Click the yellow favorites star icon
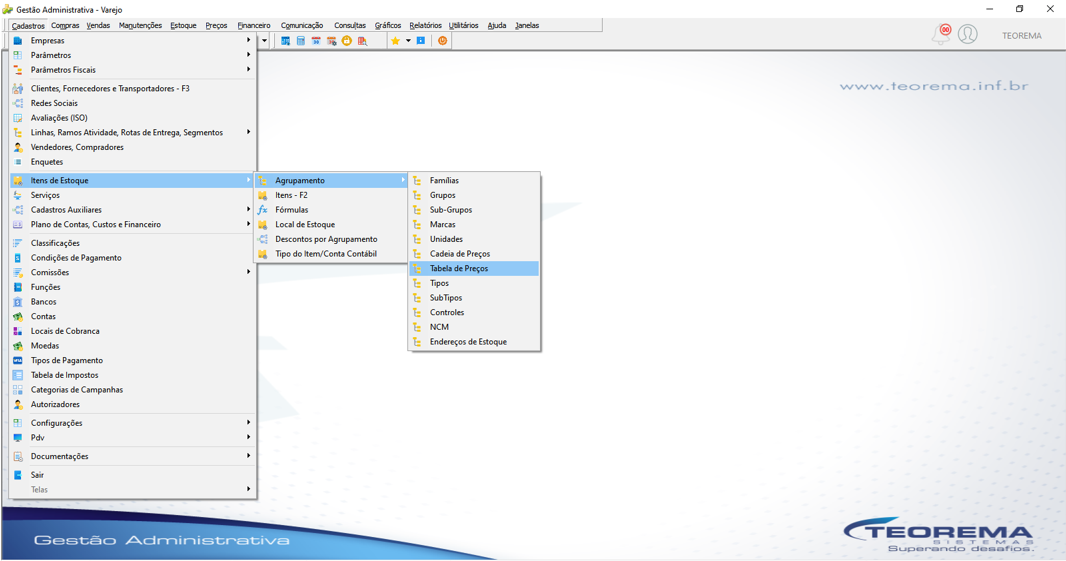The image size is (1066, 561). [x=395, y=41]
